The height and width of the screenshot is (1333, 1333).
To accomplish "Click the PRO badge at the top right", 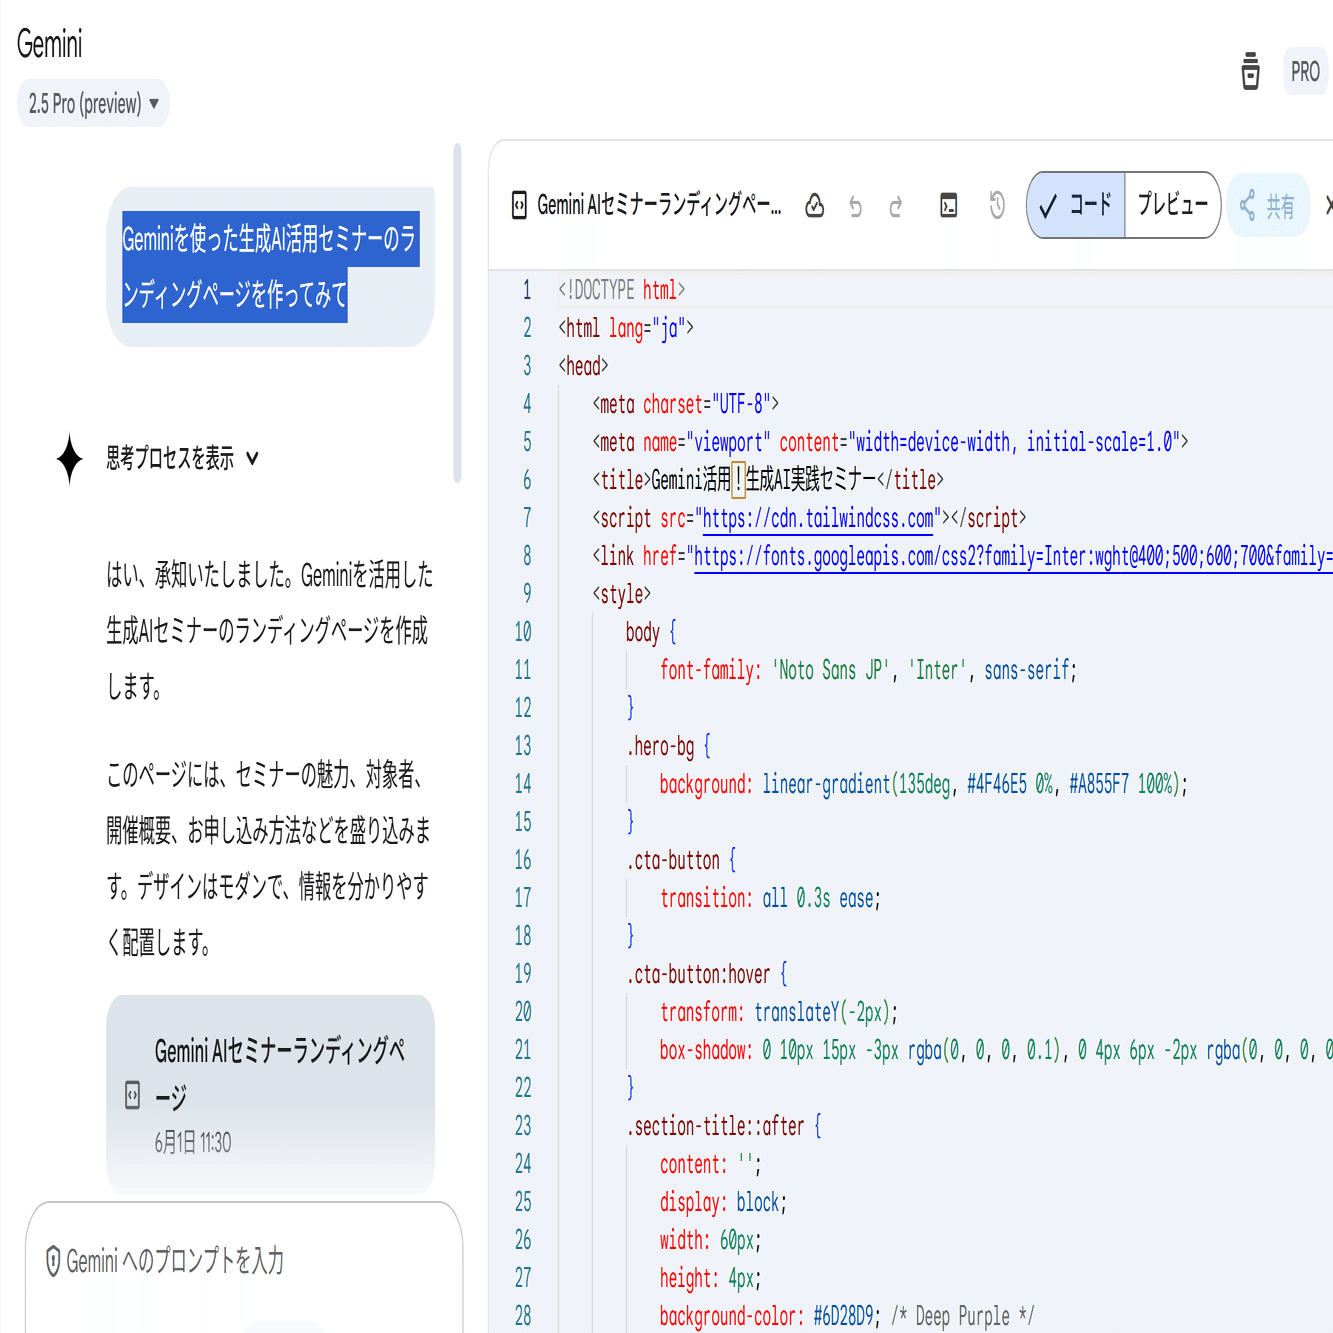I will (x=1306, y=72).
